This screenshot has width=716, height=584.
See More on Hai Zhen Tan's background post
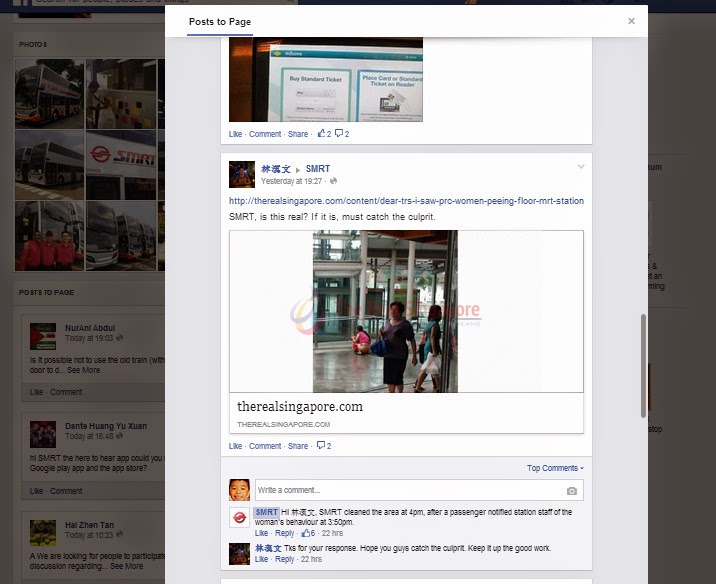pos(126,566)
